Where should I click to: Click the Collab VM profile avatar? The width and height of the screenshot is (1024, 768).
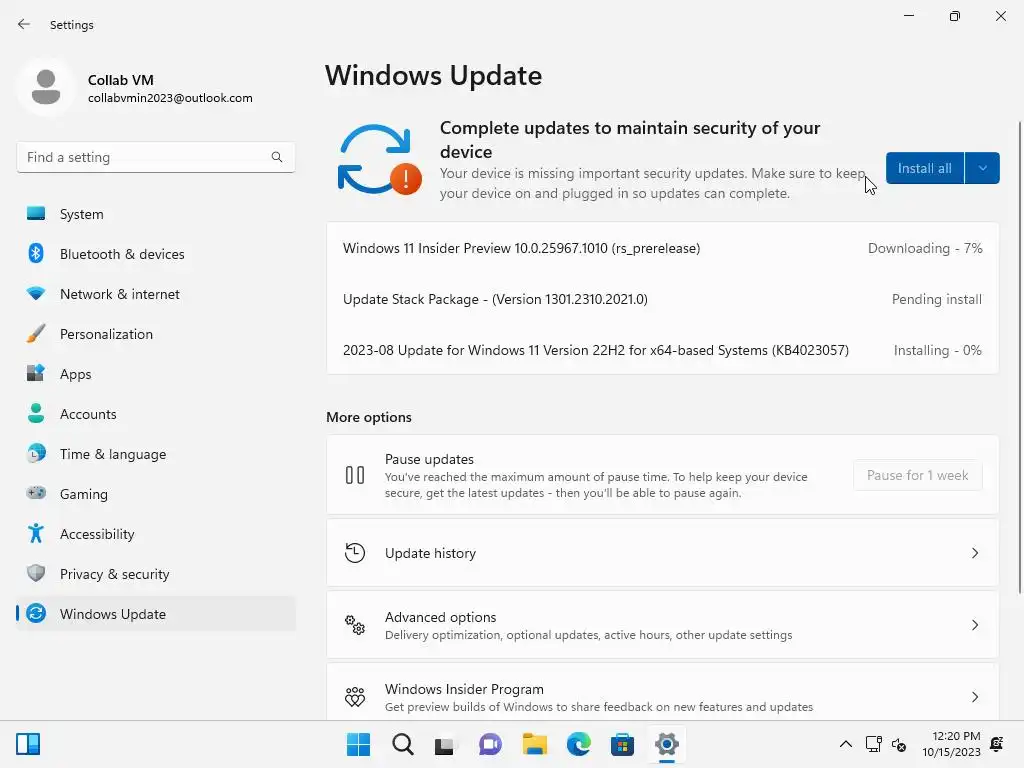click(x=46, y=87)
